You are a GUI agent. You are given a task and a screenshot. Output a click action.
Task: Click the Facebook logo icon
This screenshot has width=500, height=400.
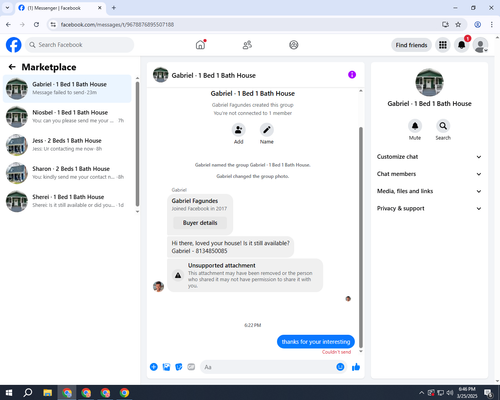(x=14, y=45)
